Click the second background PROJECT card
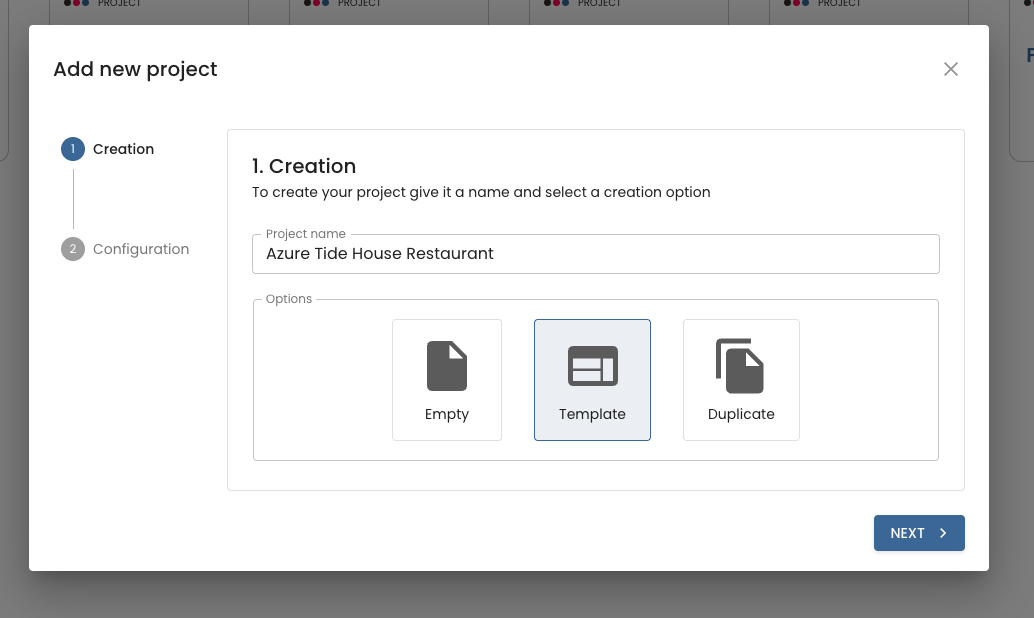This screenshot has height=618, width=1034. click(389, 10)
